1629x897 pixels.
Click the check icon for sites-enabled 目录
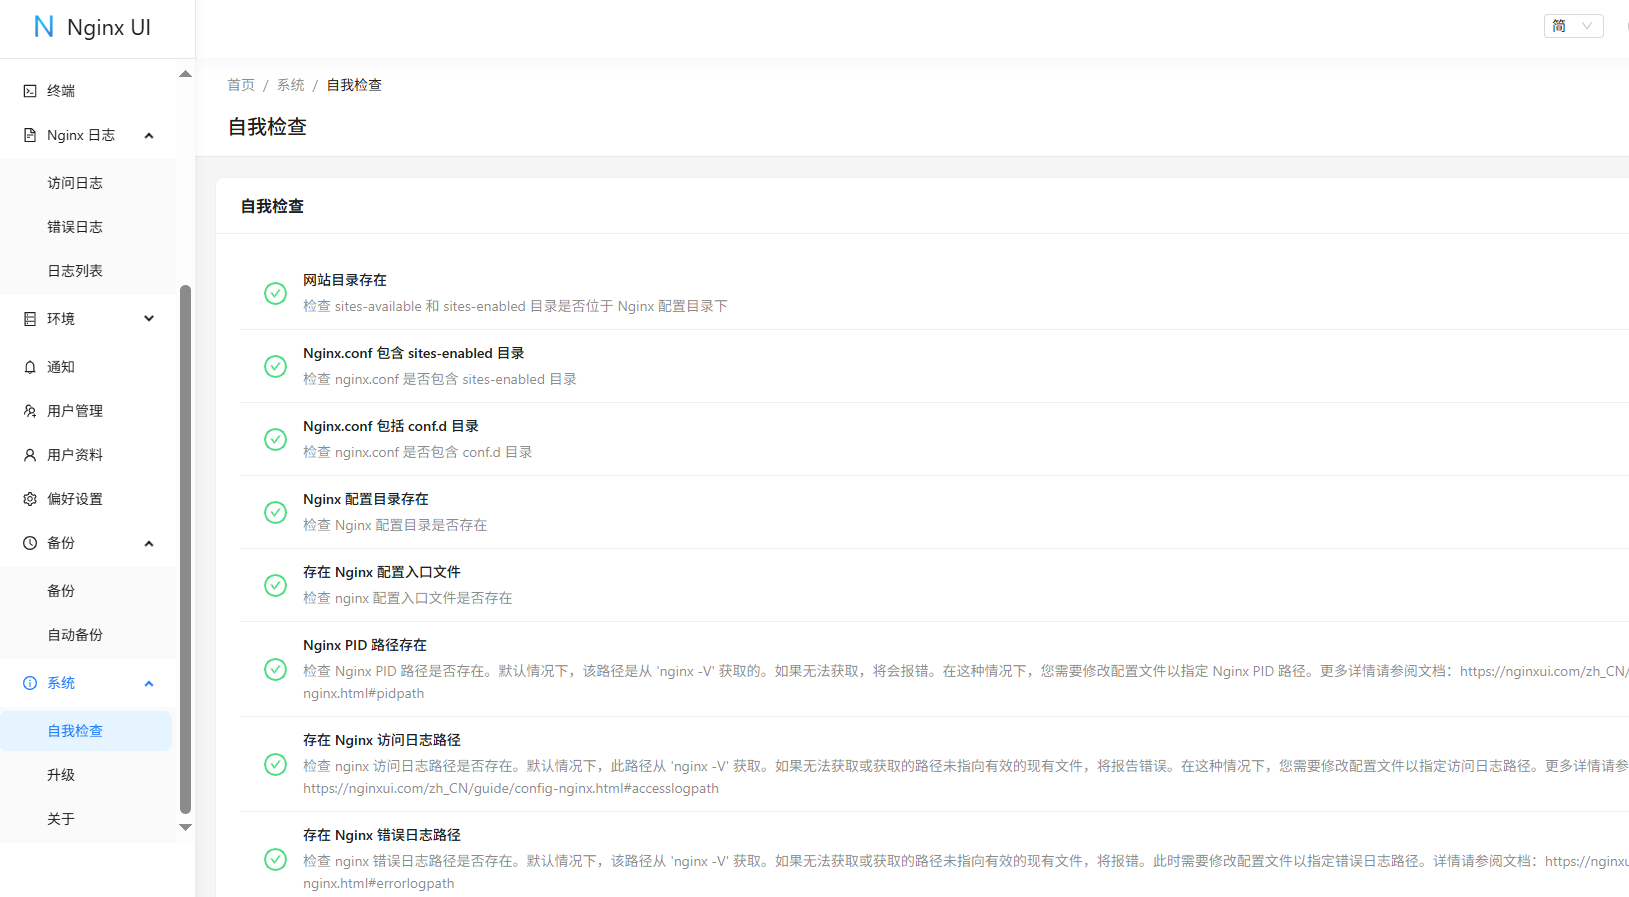tap(275, 366)
